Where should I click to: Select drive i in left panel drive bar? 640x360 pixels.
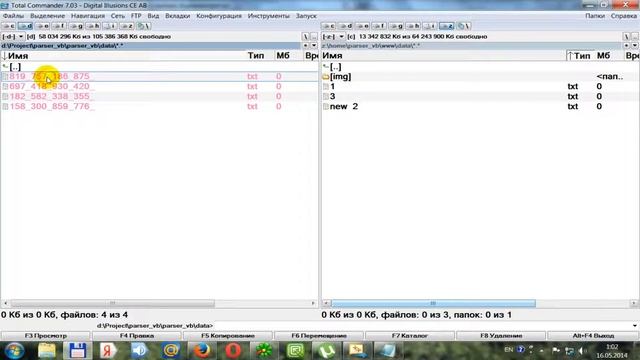[110, 26]
